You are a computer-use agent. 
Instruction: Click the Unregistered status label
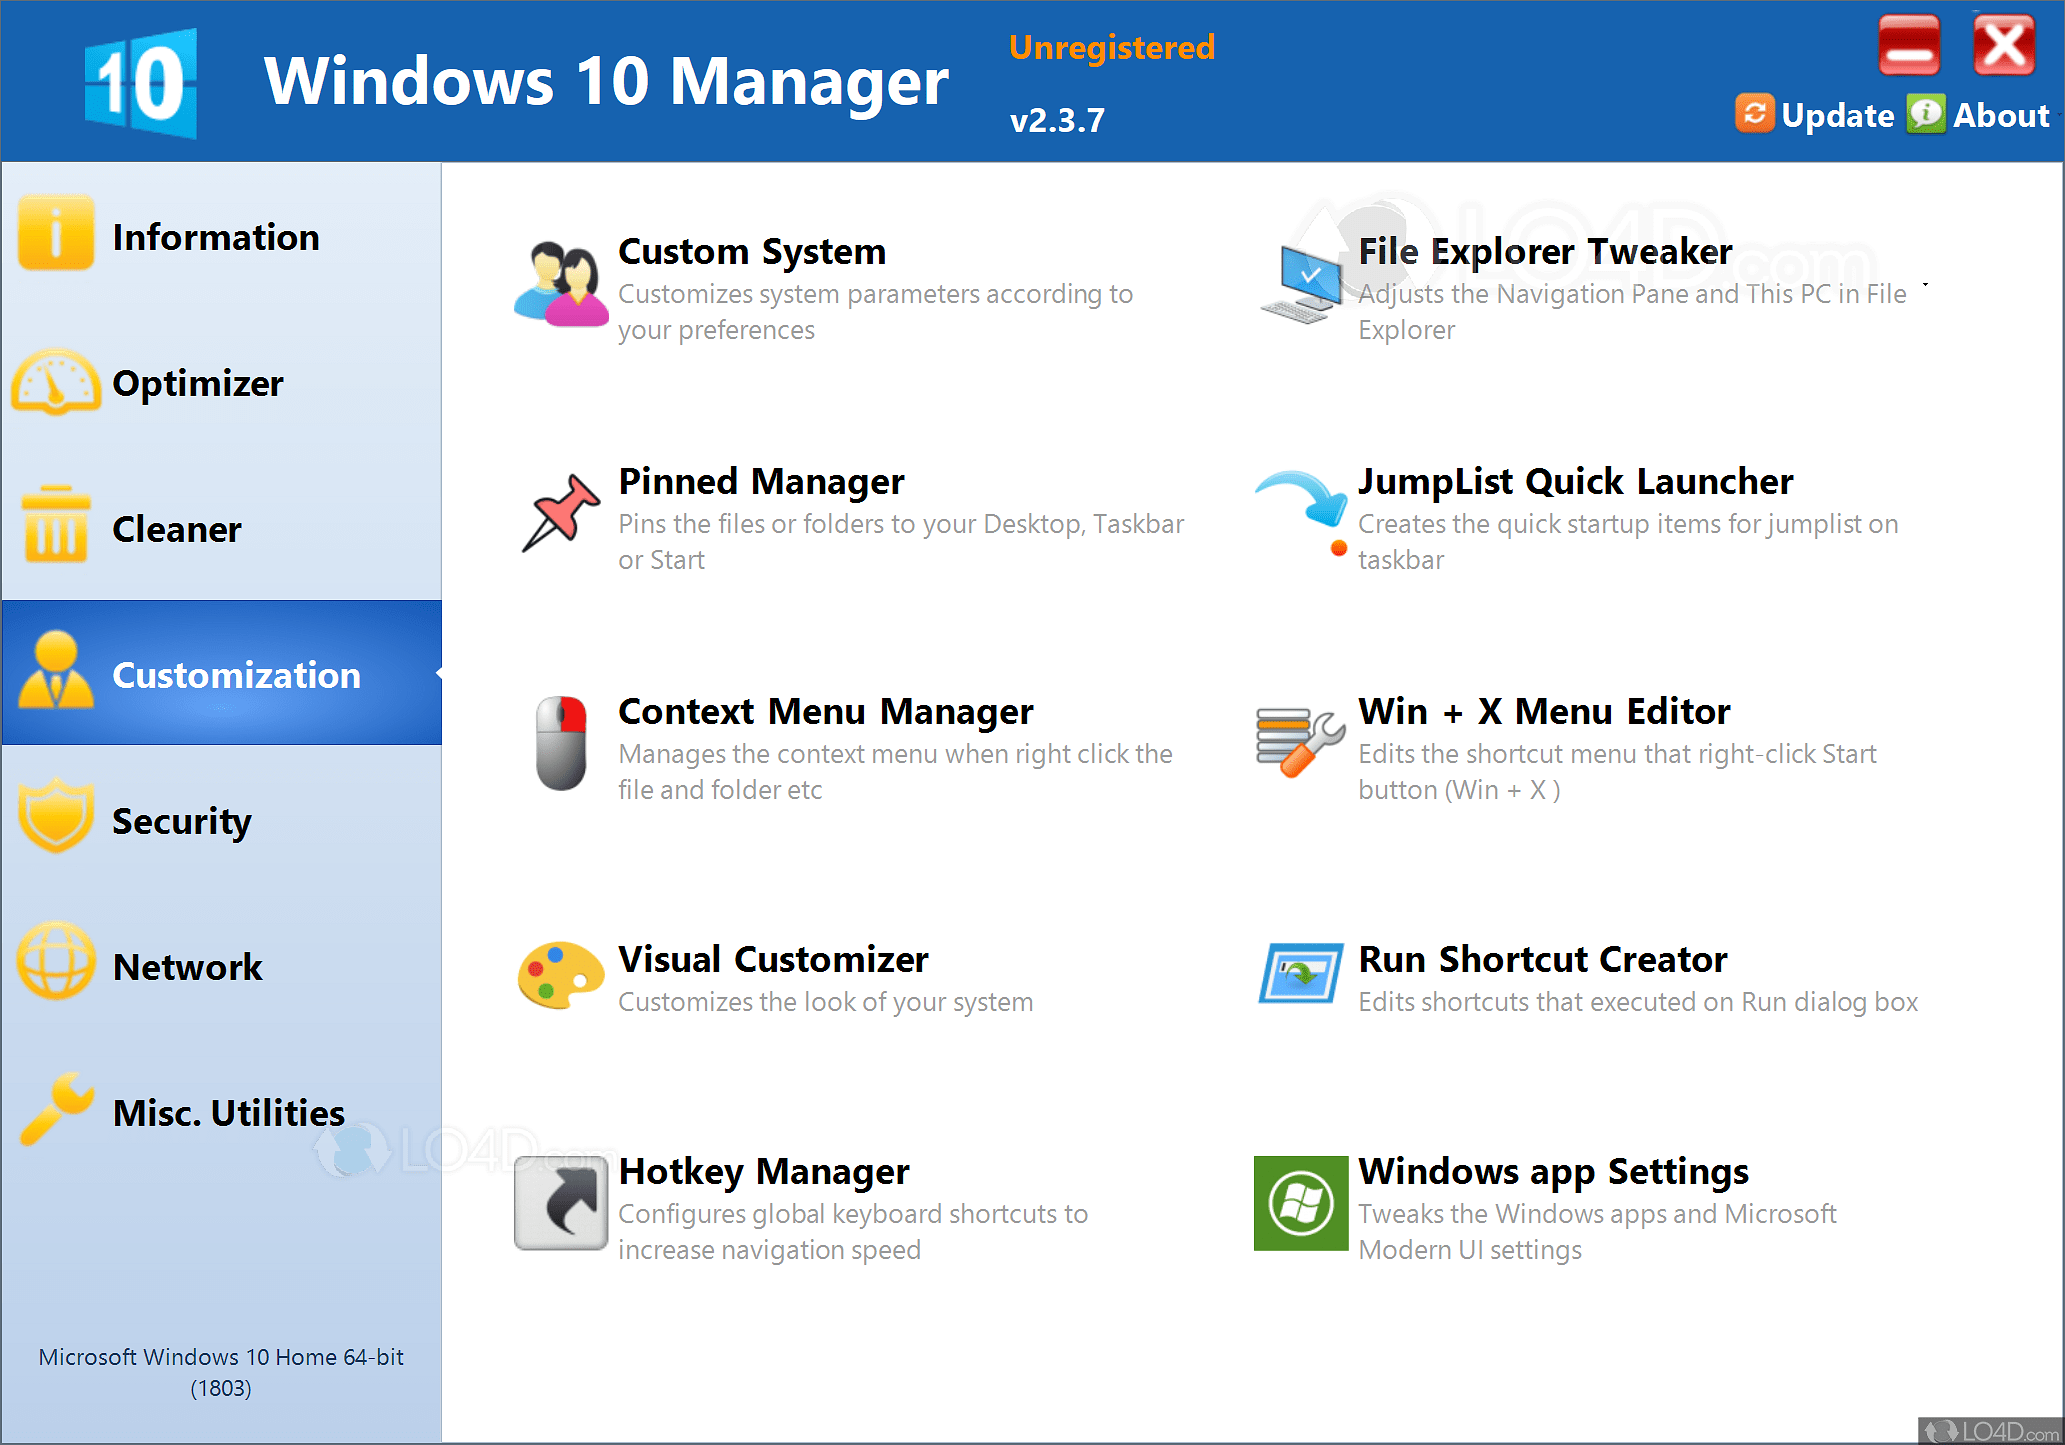click(1111, 46)
